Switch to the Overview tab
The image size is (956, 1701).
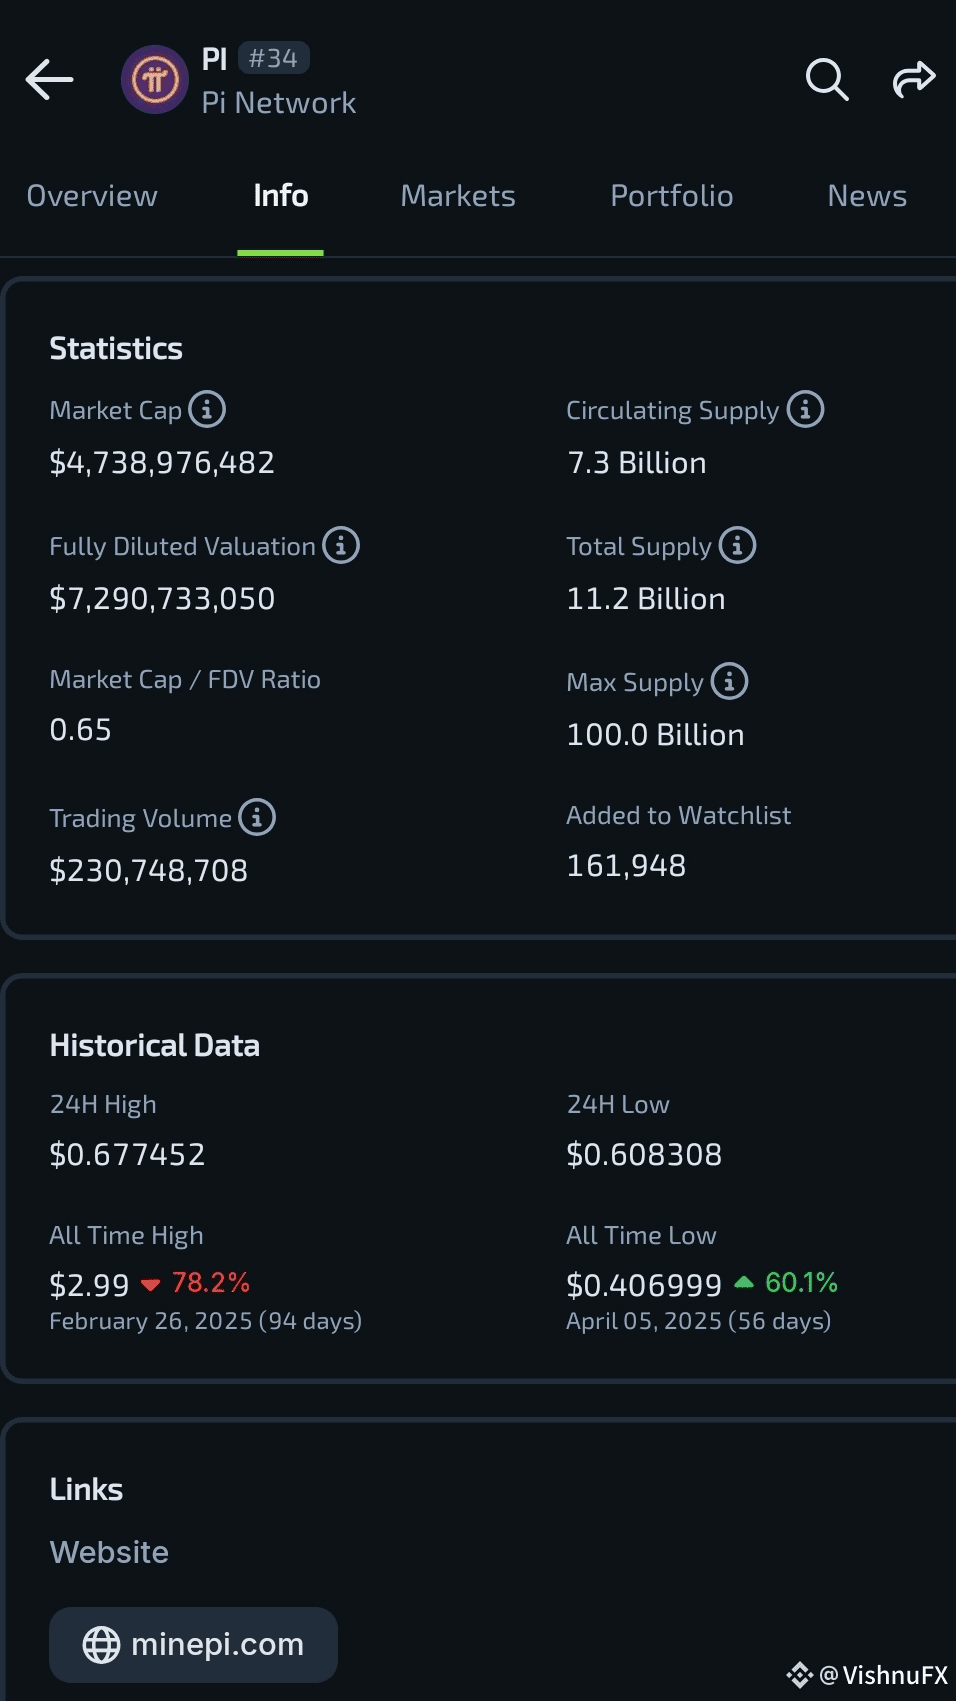click(x=92, y=196)
